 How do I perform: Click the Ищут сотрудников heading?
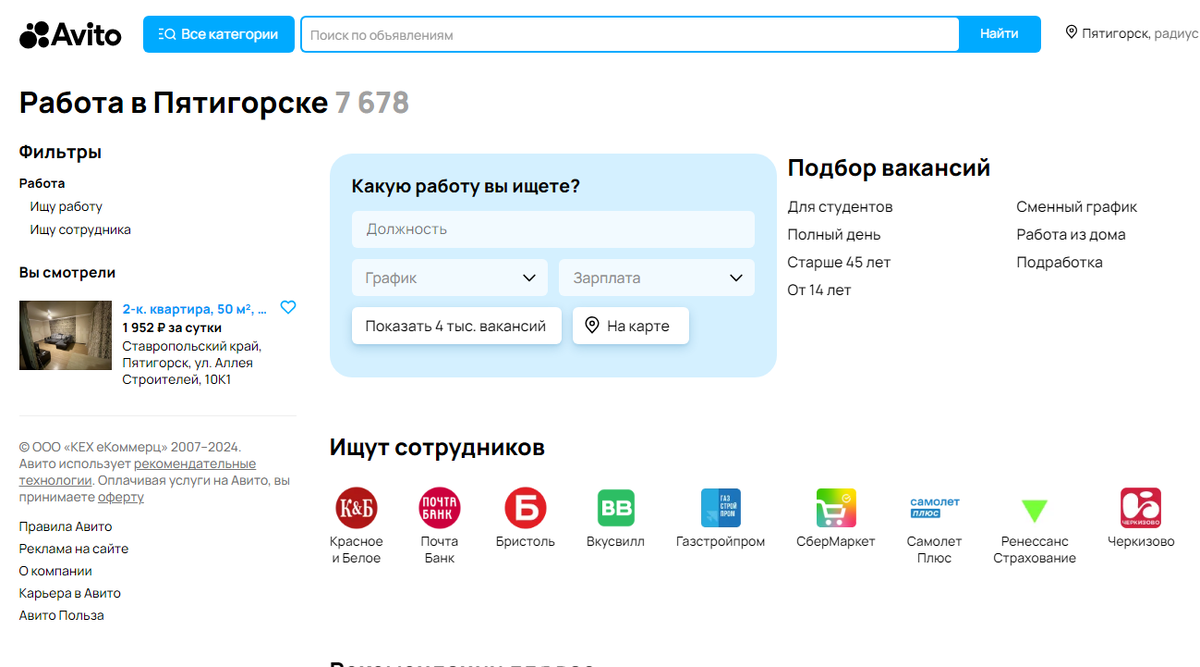(437, 447)
